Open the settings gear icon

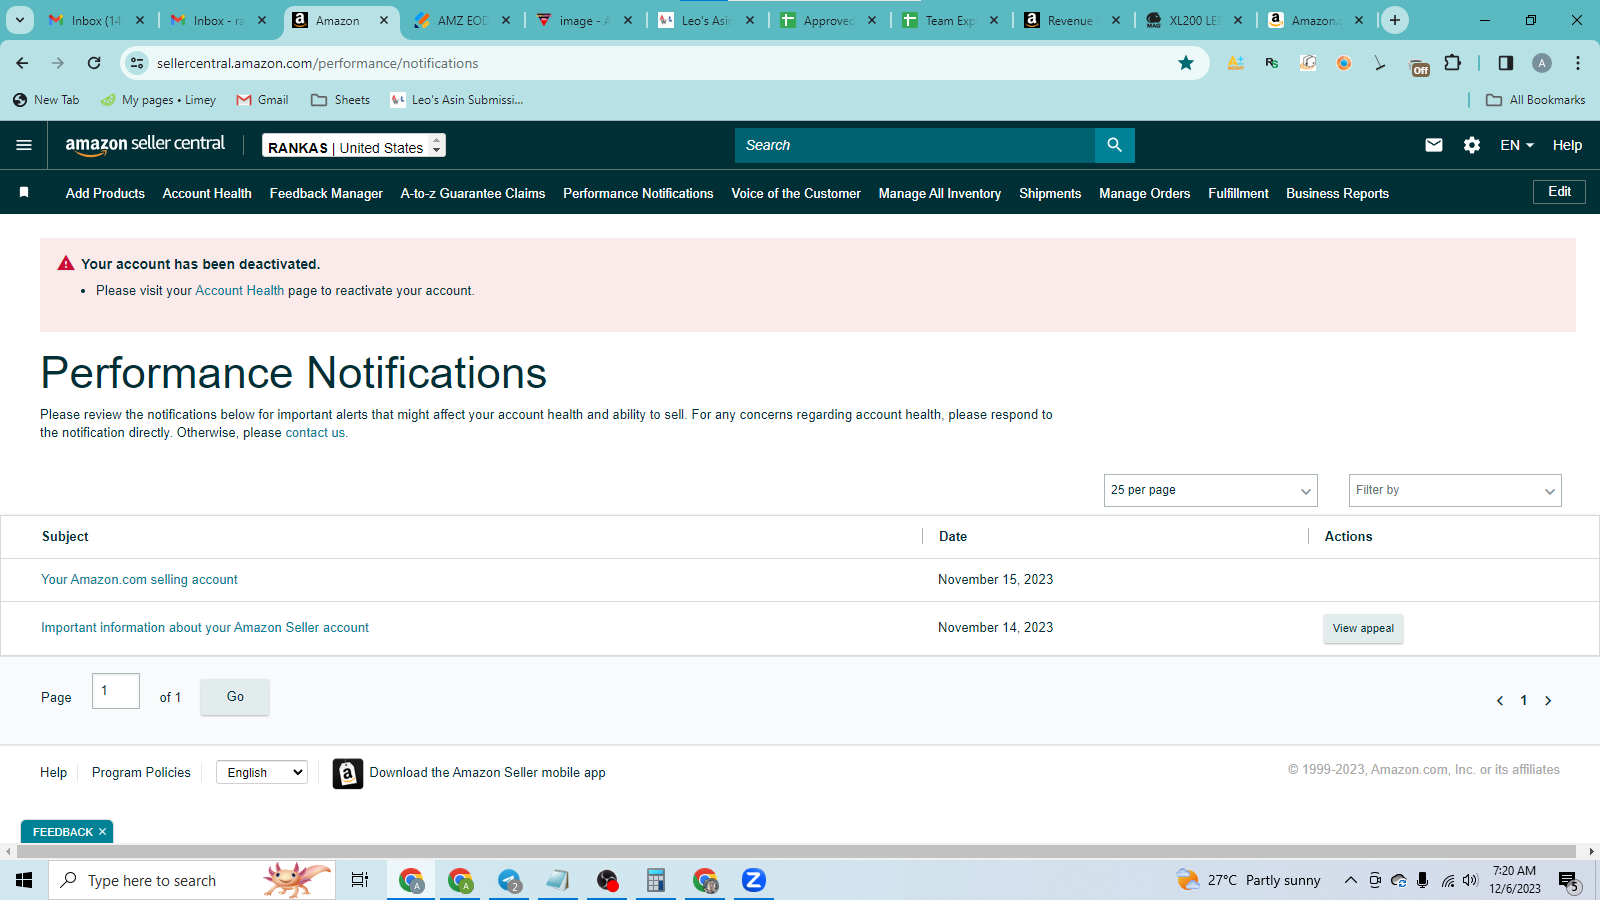[x=1471, y=145]
